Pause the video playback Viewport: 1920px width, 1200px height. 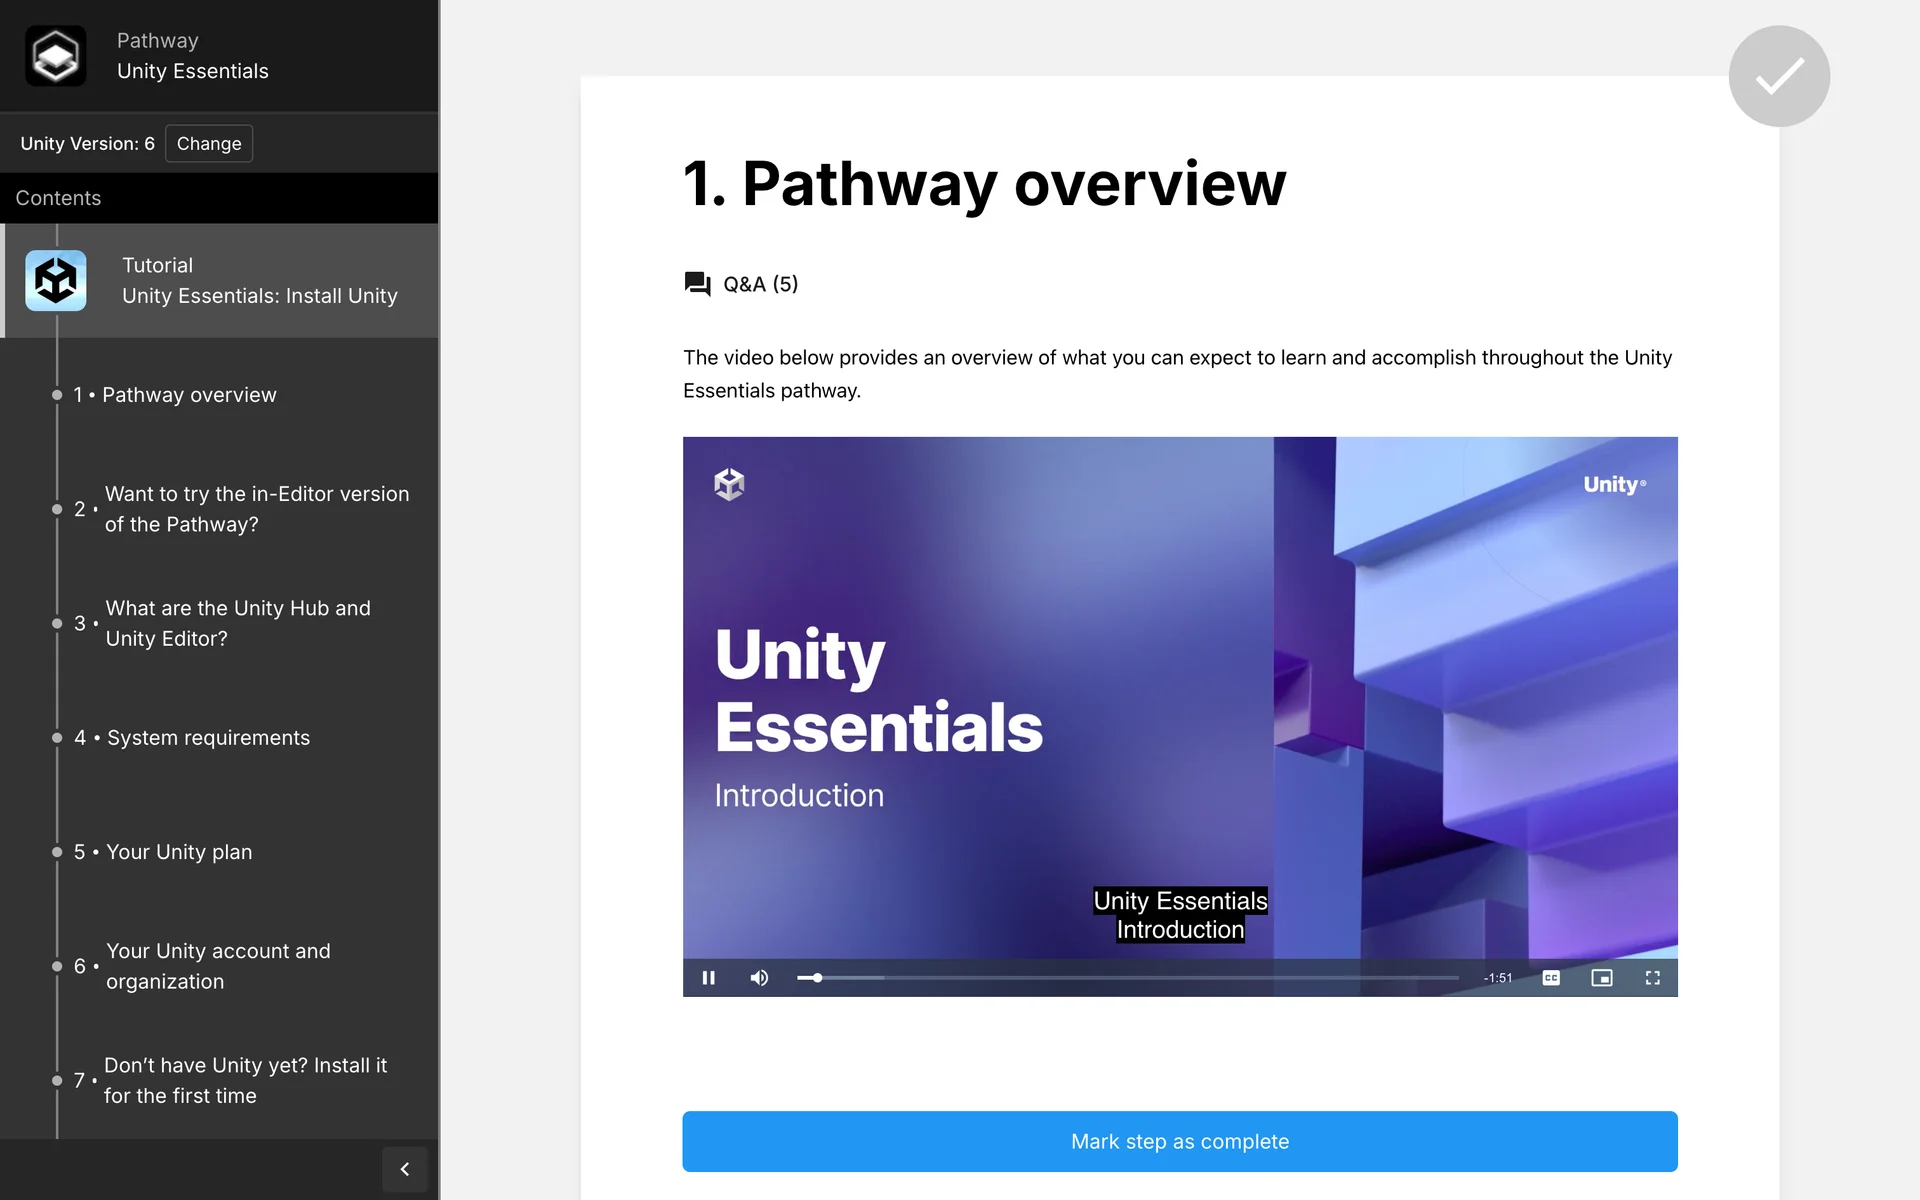[x=708, y=978]
